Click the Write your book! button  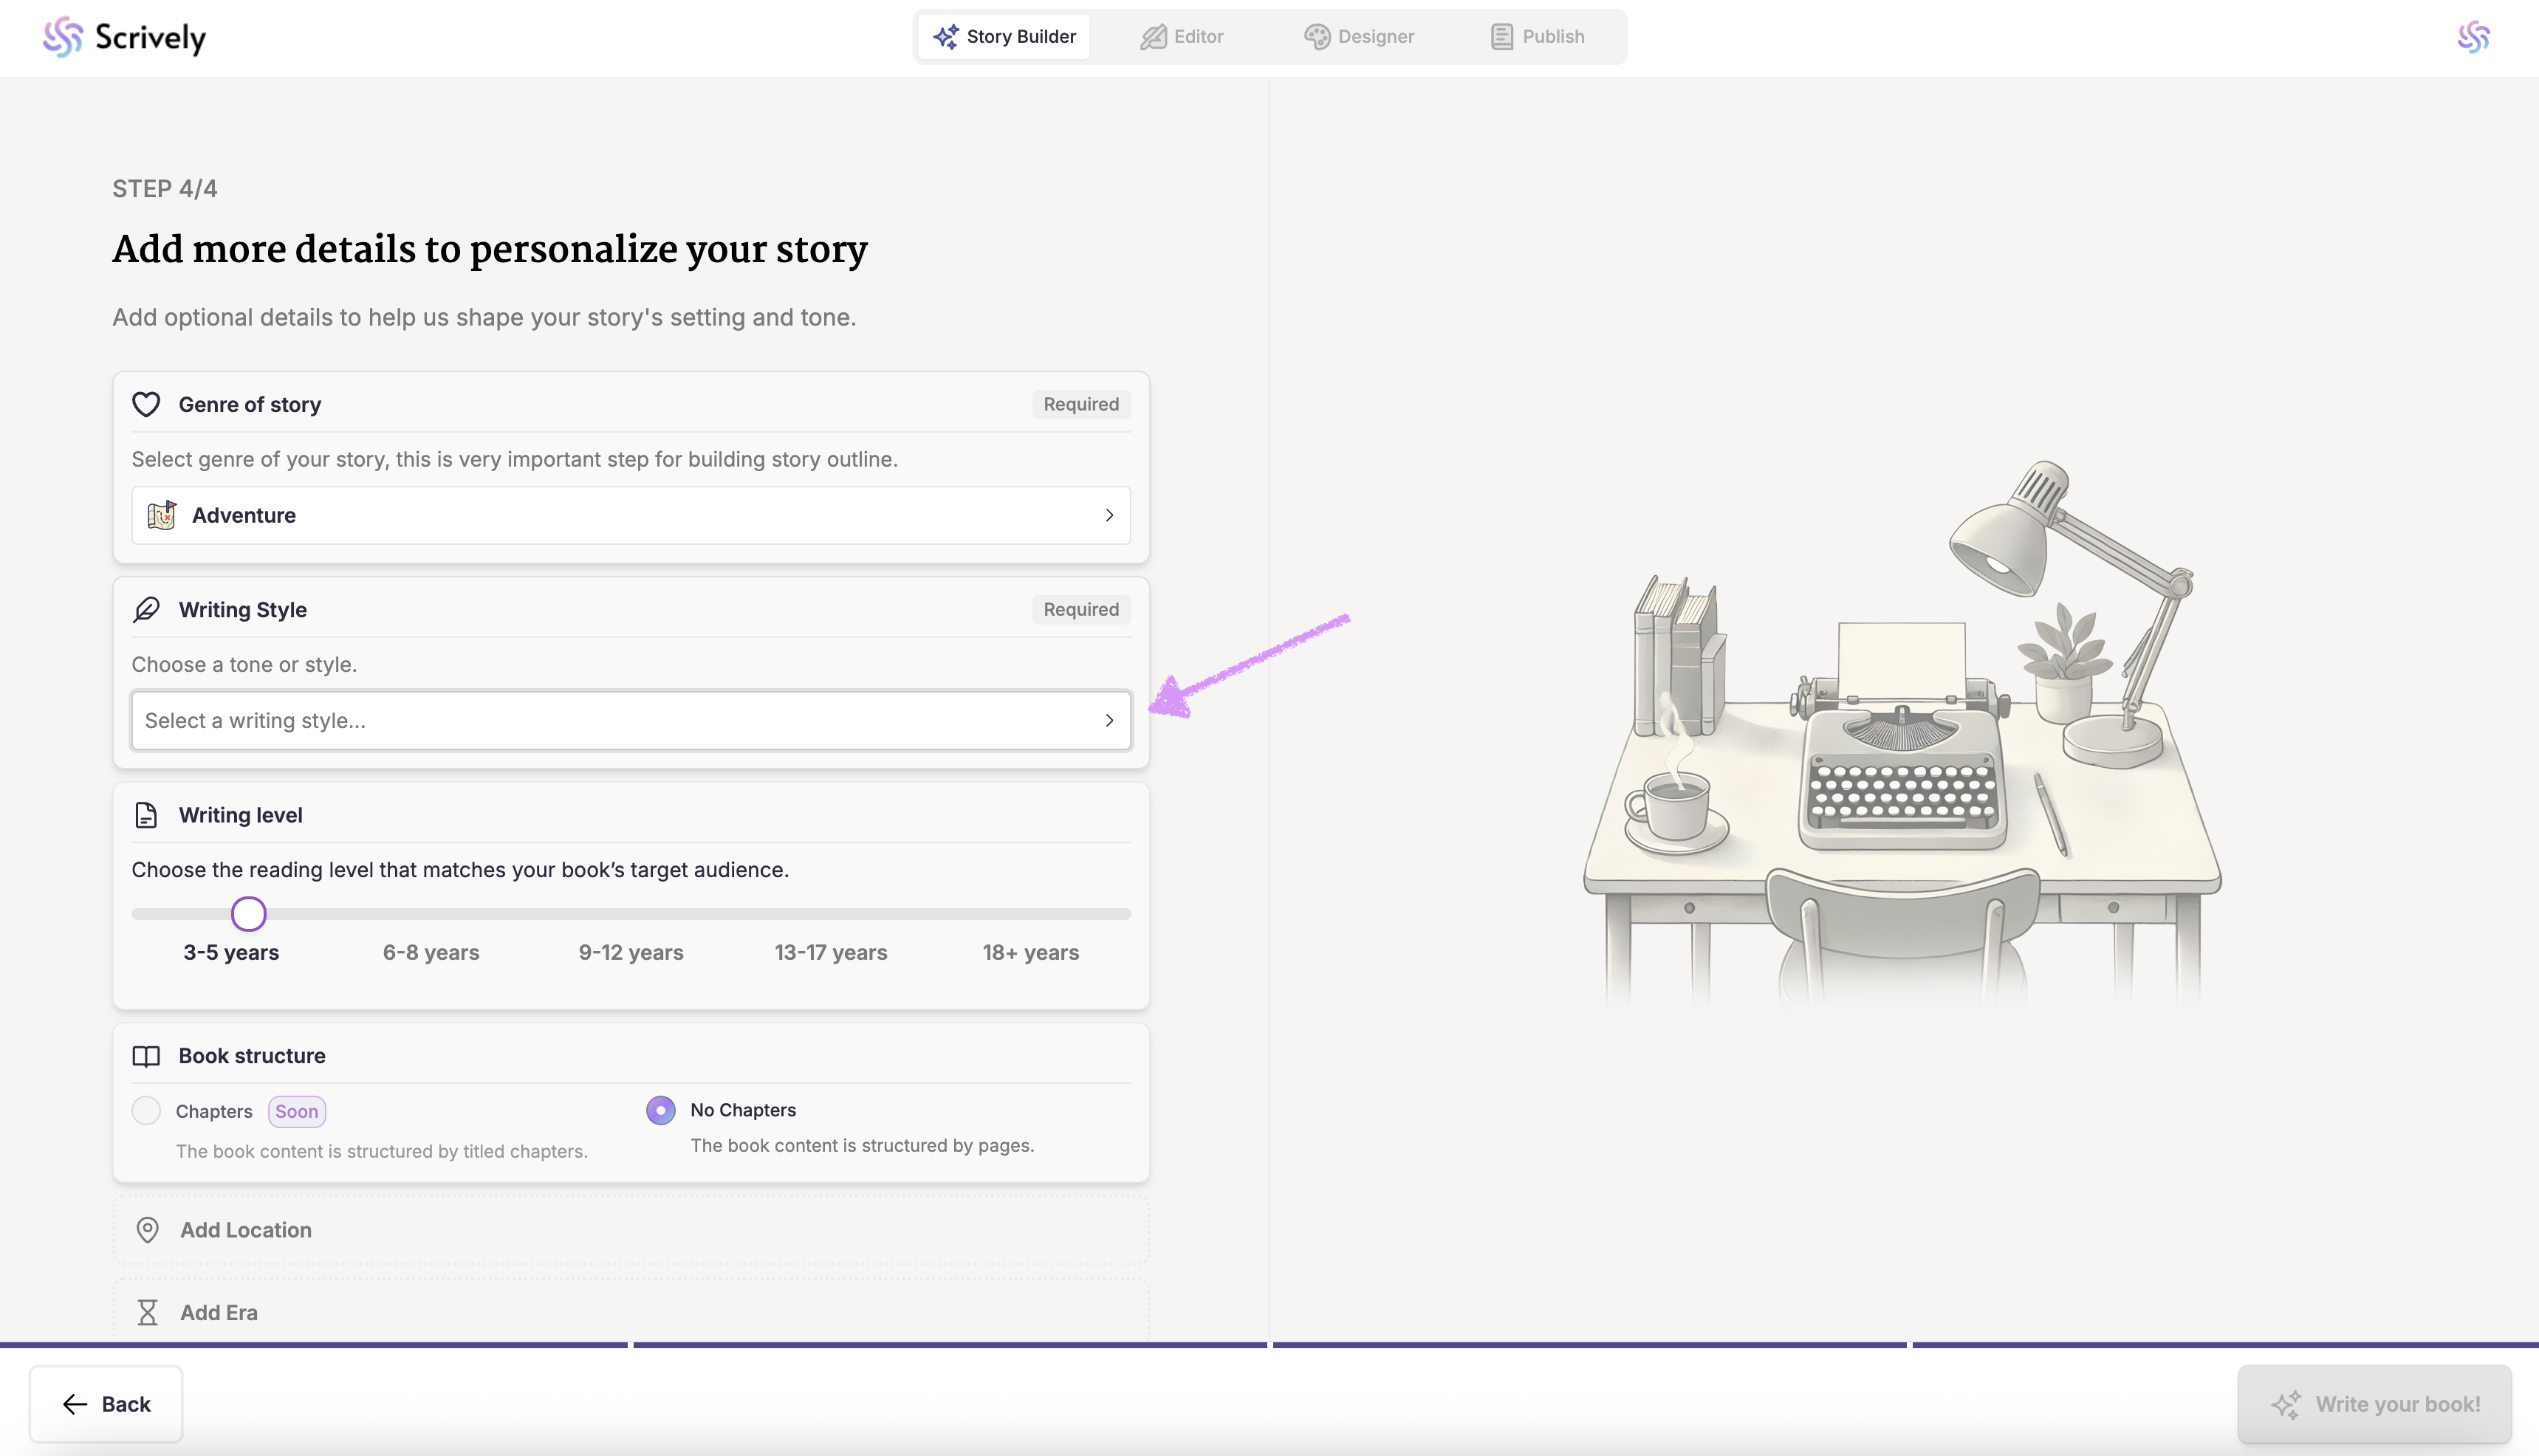click(2375, 1404)
